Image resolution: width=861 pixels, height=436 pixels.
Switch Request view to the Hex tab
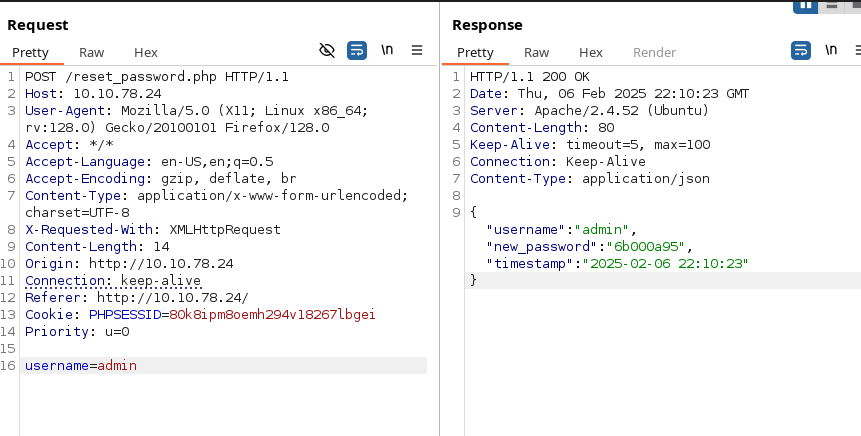pyautogui.click(x=146, y=53)
